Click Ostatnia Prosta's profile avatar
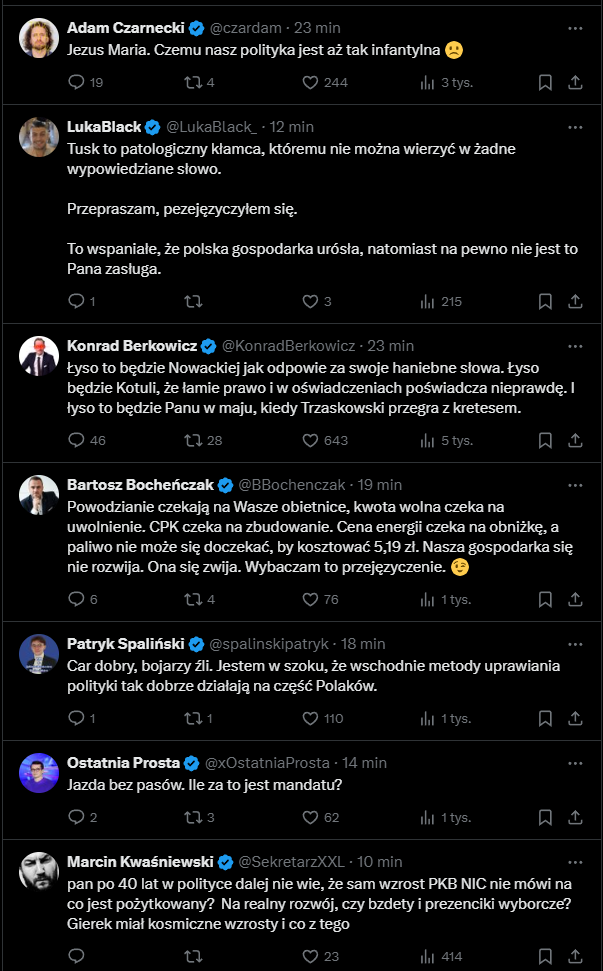Screen dimensions: 603x971 [39, 772]
